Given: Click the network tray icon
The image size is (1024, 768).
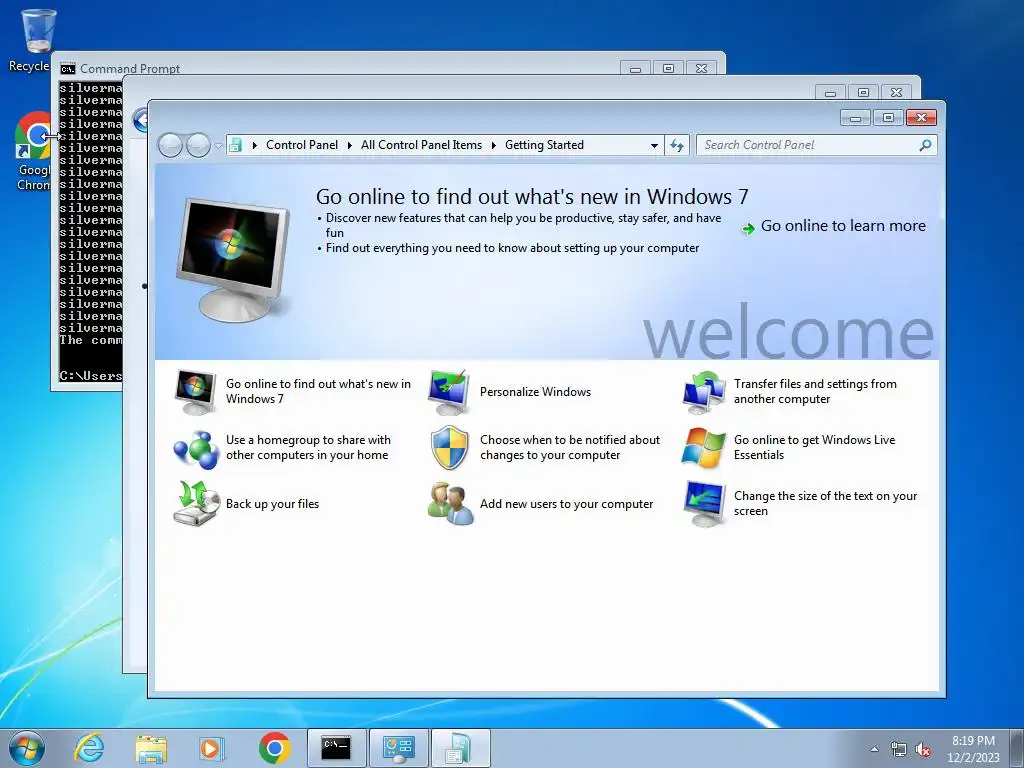Looking at the screenshot, I should coord(899,749).
